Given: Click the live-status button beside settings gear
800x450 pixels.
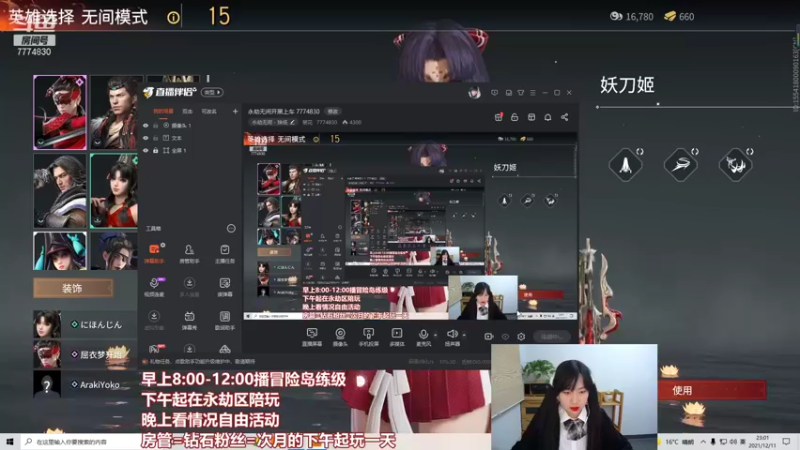Looking at the screenshot, I should pyautogui.click(x=552, y=337).
